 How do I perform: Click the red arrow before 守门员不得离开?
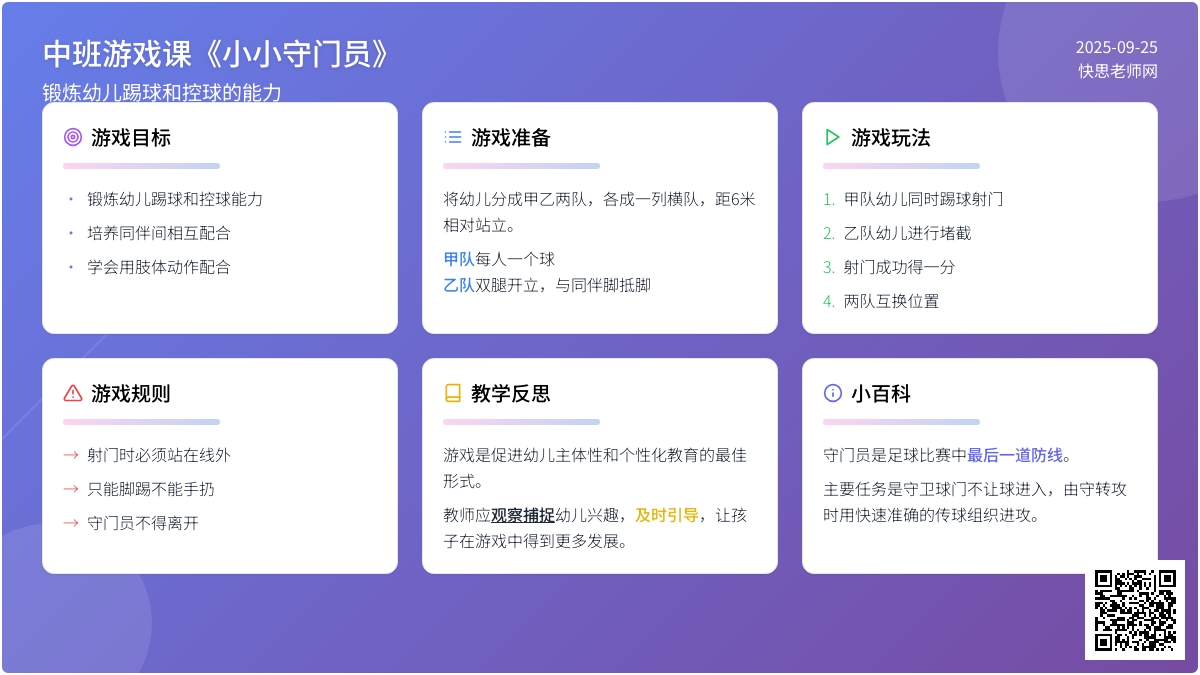(71, 523)
